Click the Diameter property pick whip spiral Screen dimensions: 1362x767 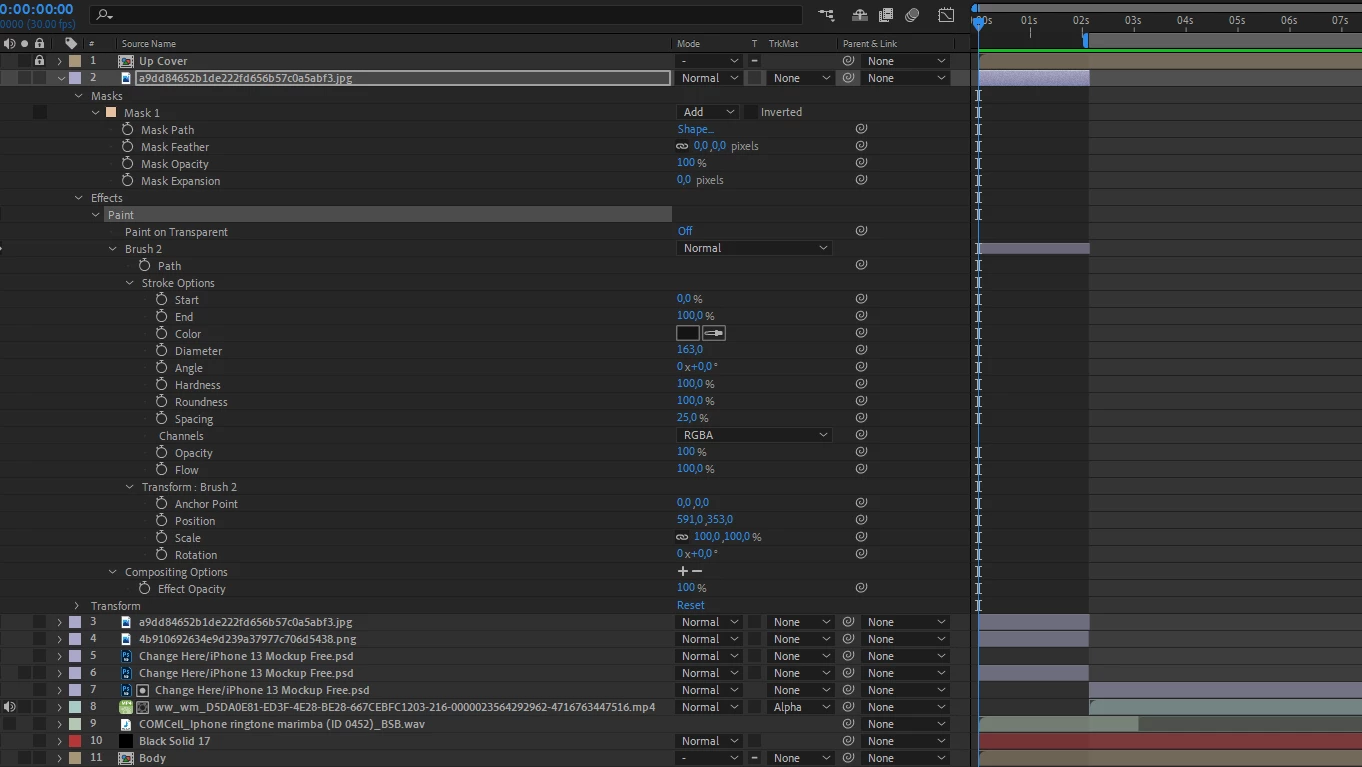(861, 350)
